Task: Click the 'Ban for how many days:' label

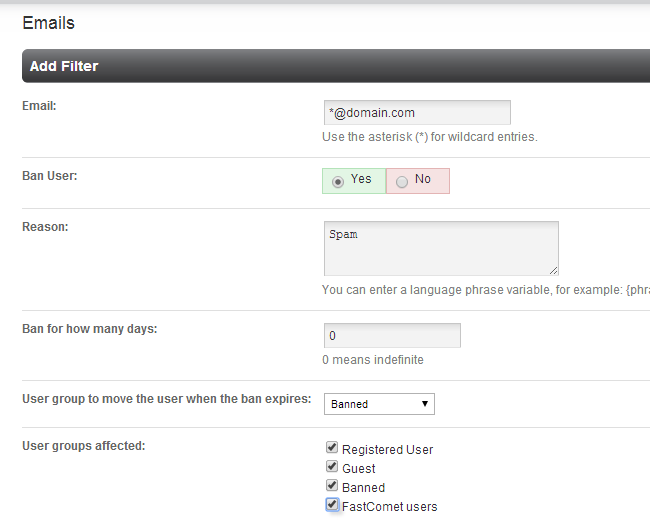Action: point(90,329)
